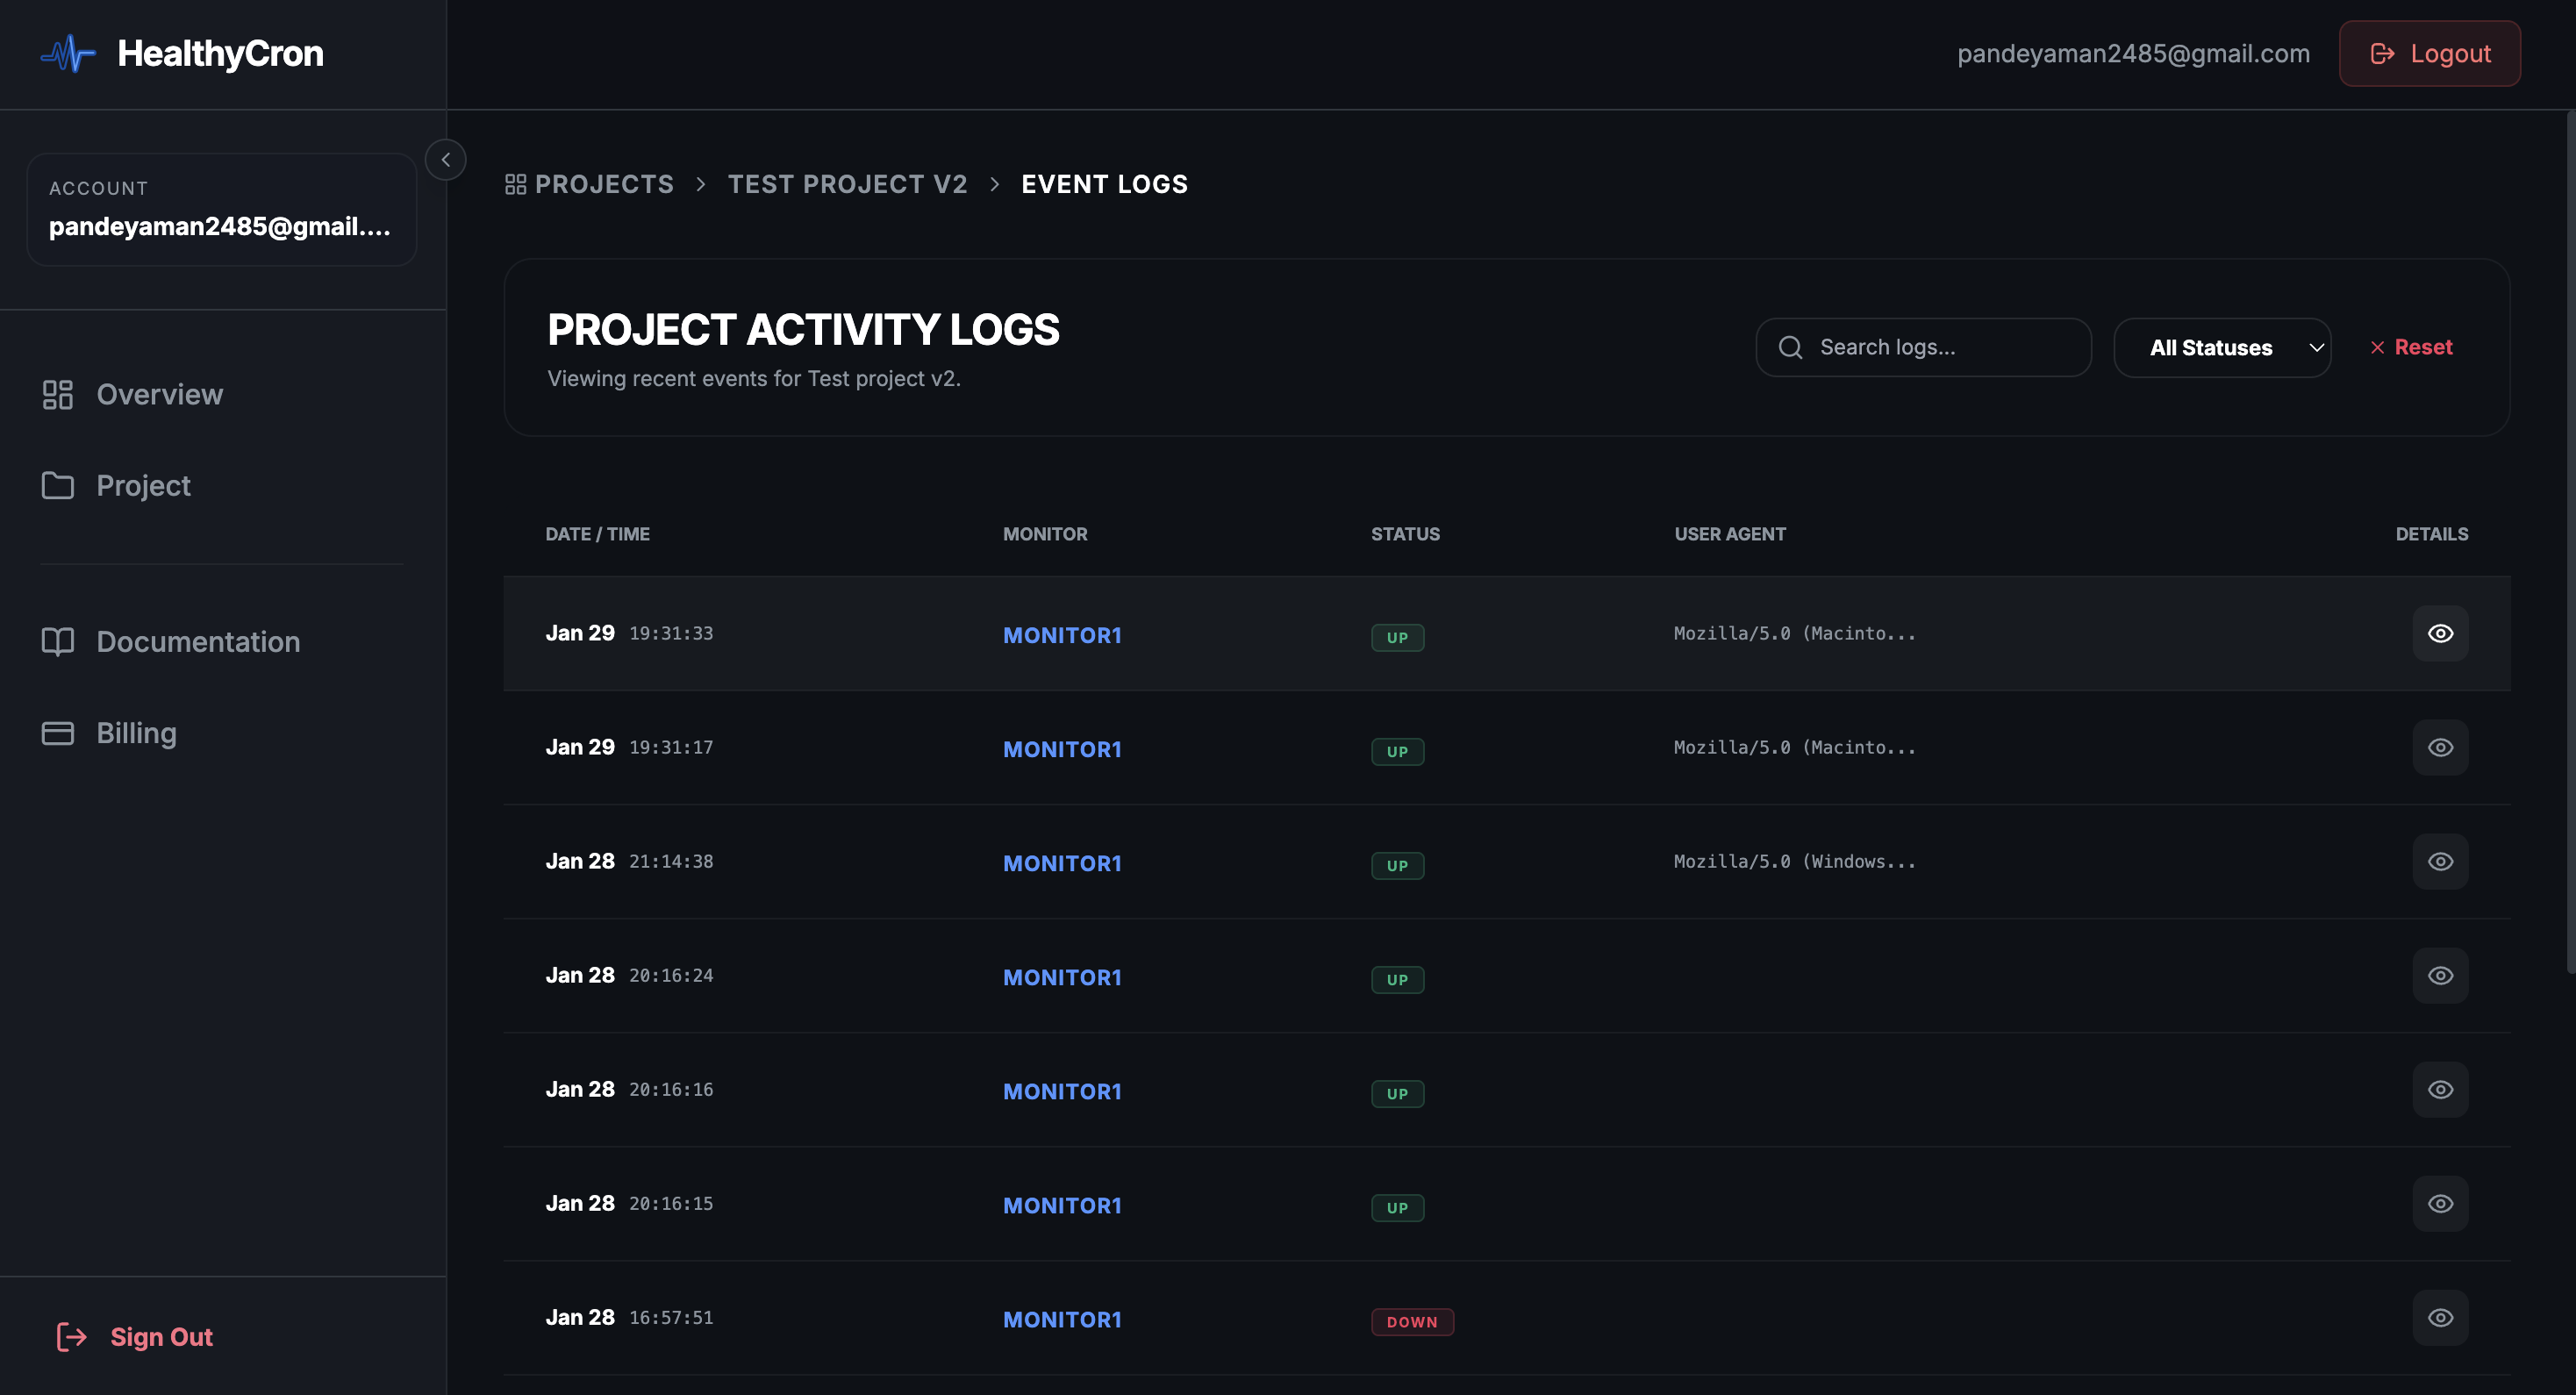Click the search magnifier icon in the logs search
The height and width of the screenshot is (1395, 2576).
pos(1791,347)
